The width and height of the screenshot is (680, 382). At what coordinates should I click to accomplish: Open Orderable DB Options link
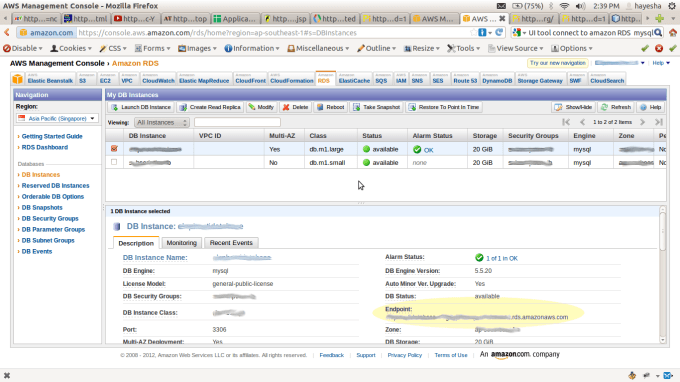click(x=53, y=196)
